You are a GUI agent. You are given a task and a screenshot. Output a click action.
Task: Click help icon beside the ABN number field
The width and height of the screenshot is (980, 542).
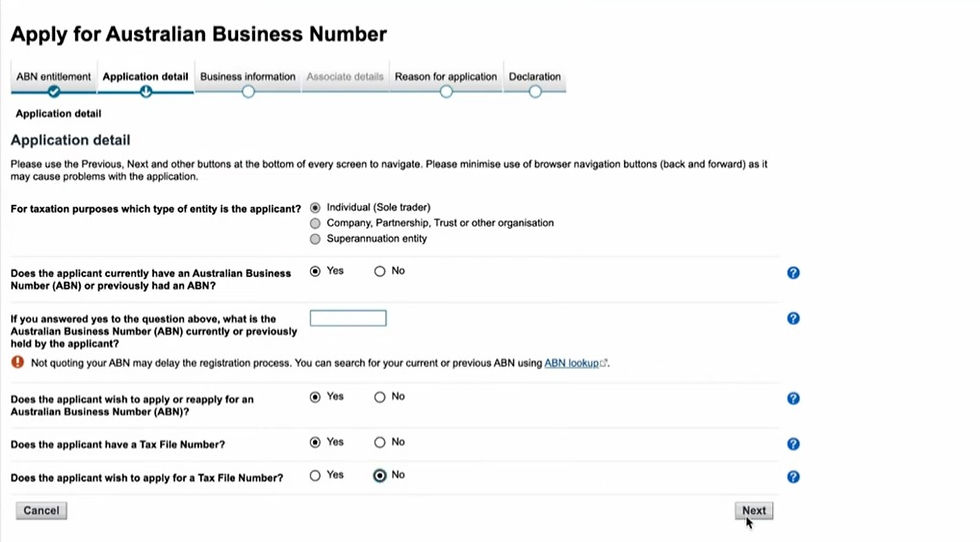(793, 318)
